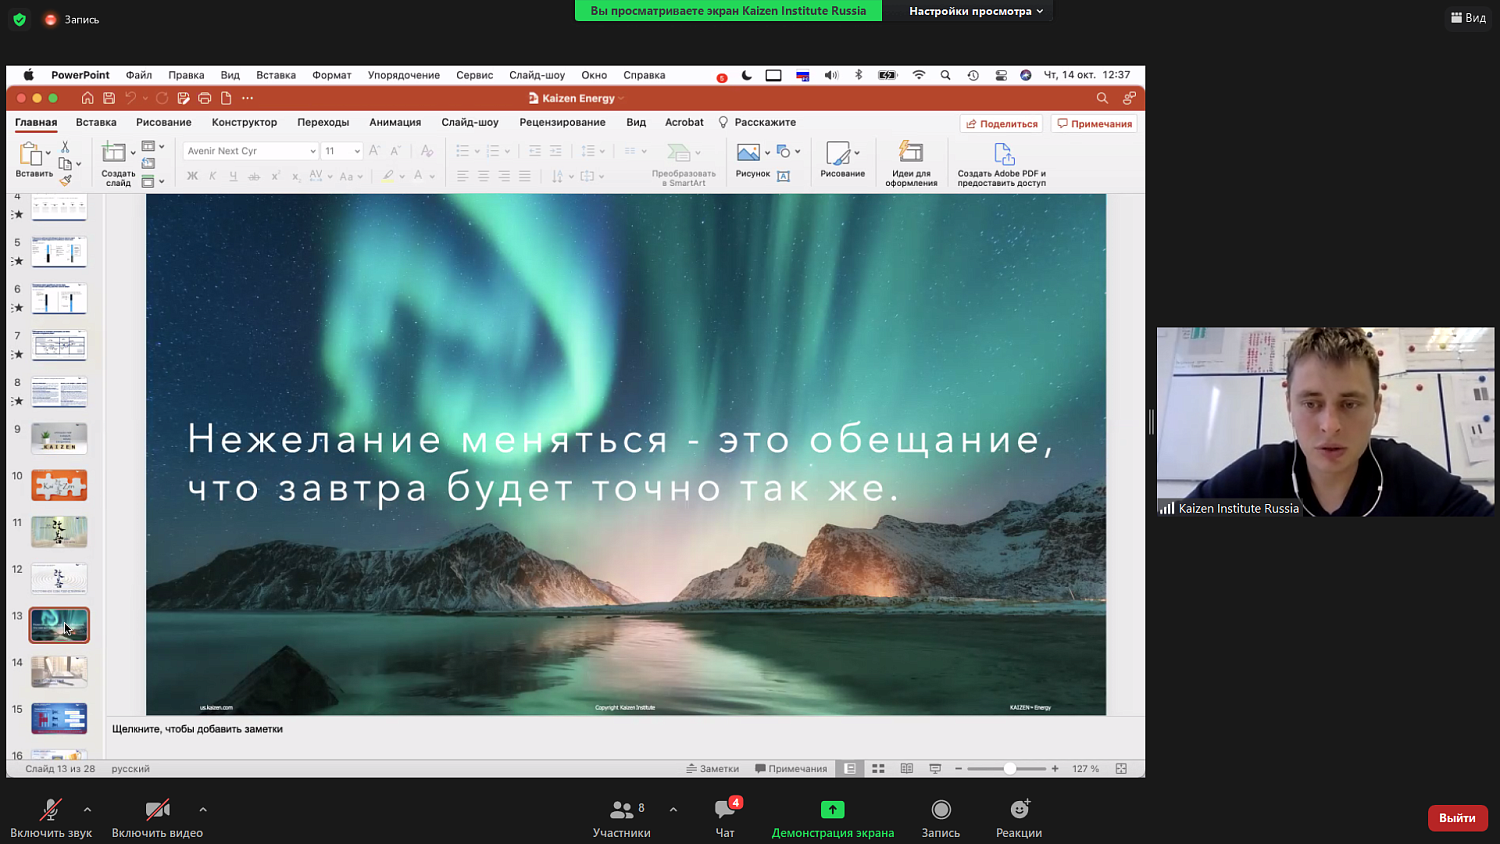Switch to reading view in status bar
Screen dimensions: 1500x844
click(x=907, y=769)
